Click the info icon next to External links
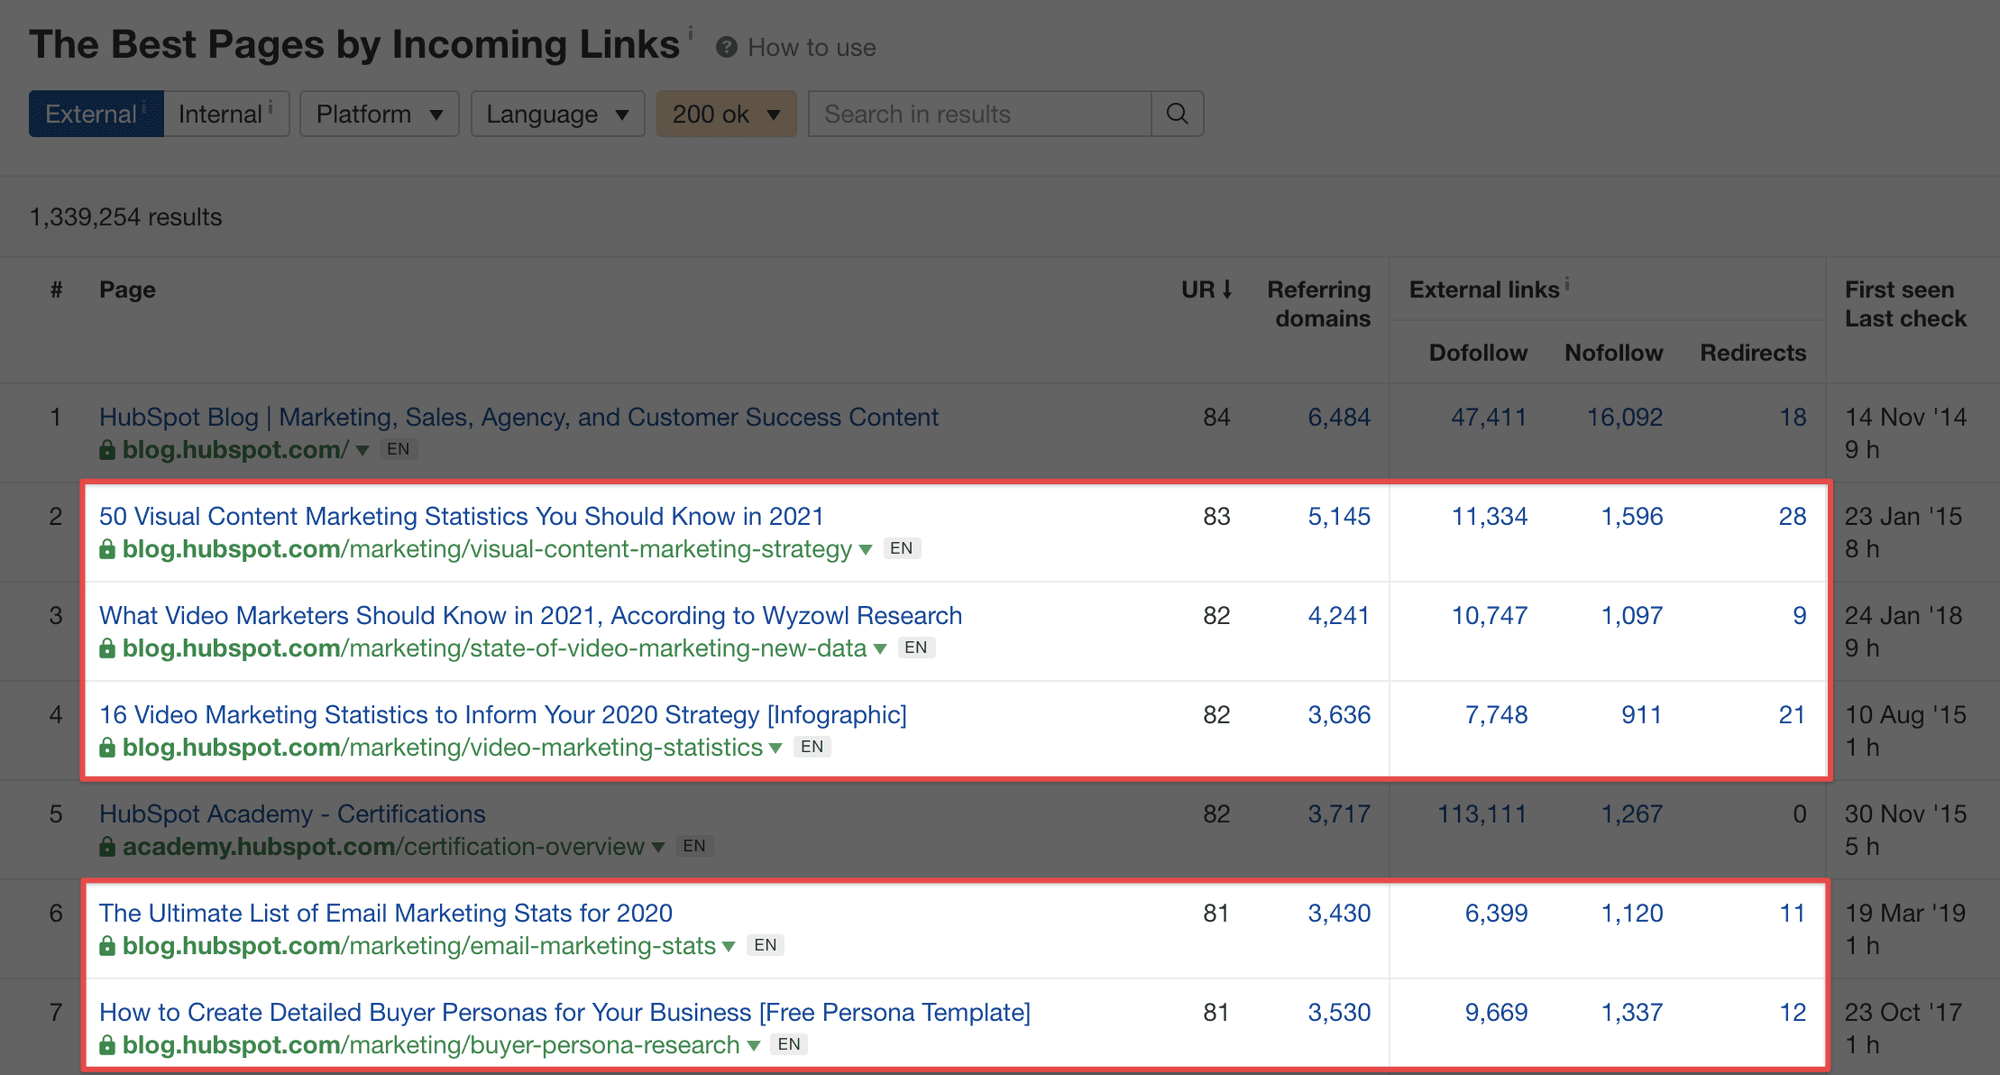The height and width of the screenshot is (1075, 2000). coord(1567,284)
